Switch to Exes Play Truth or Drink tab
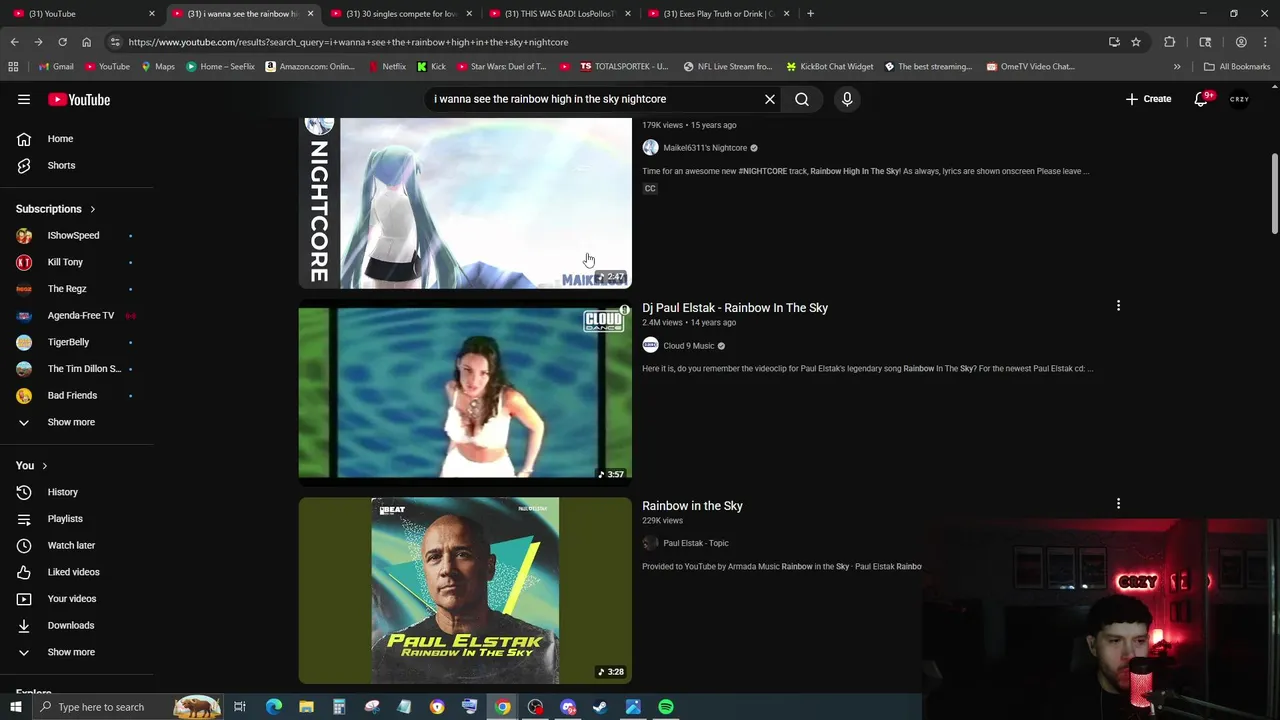The image size is (1280, 720). pos(718,14)
